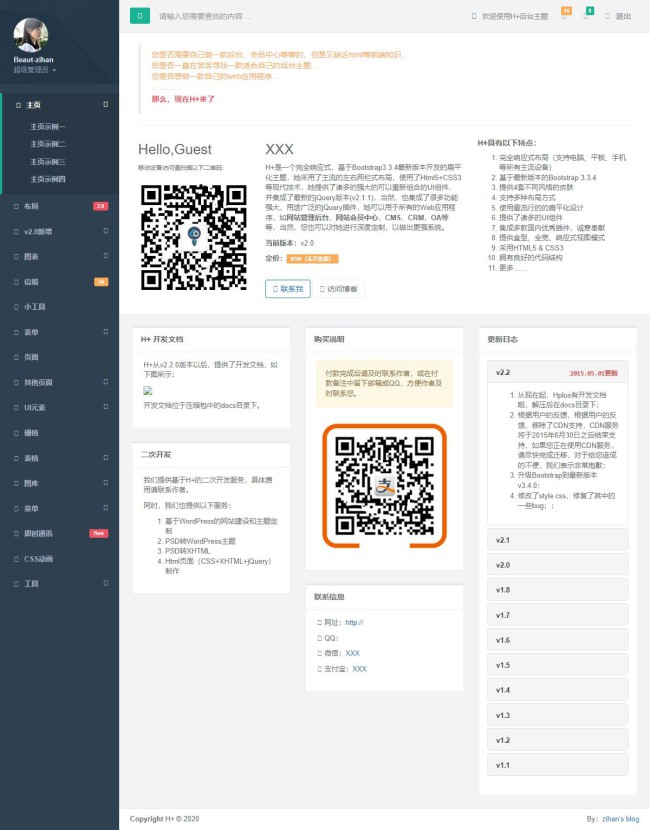
Task: Click the 联系我 button
Action: [x=288, y=289]
